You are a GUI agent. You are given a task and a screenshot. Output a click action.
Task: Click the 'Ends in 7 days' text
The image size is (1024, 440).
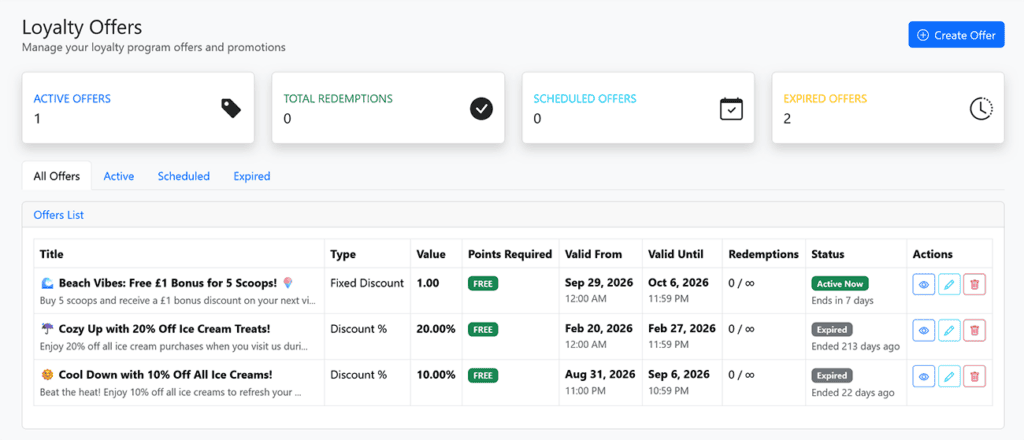point(842,300)
